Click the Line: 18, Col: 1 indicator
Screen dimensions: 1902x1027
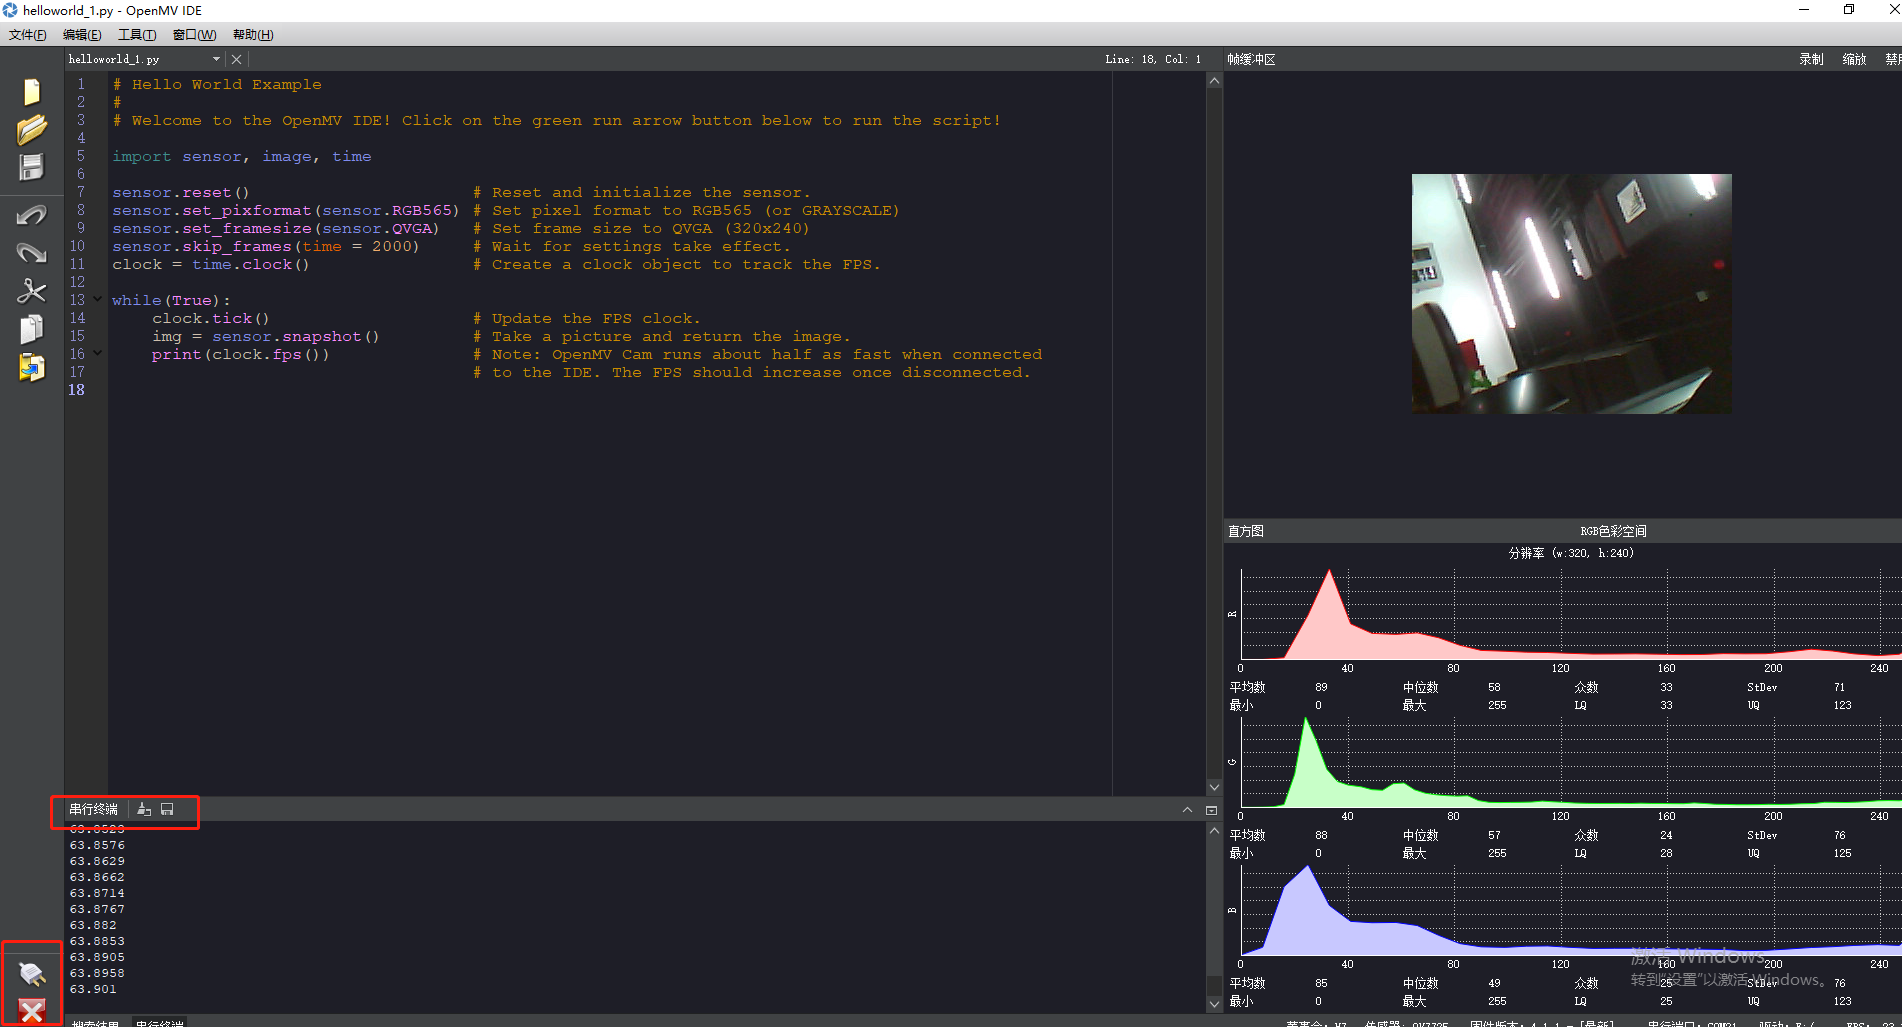pos(1153,59)
